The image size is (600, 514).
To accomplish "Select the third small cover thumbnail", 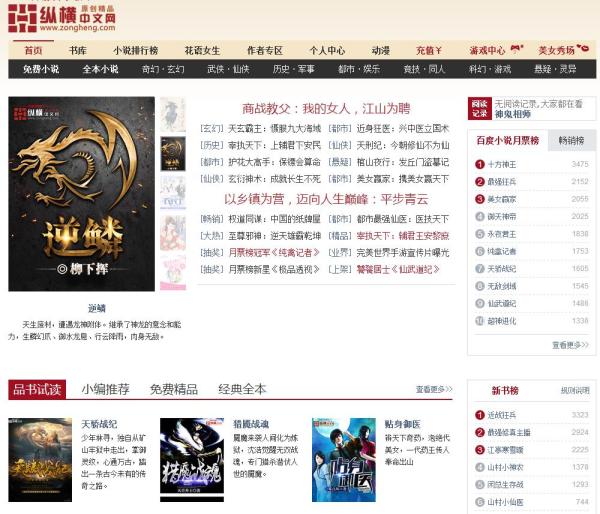I will pos(173,193).
